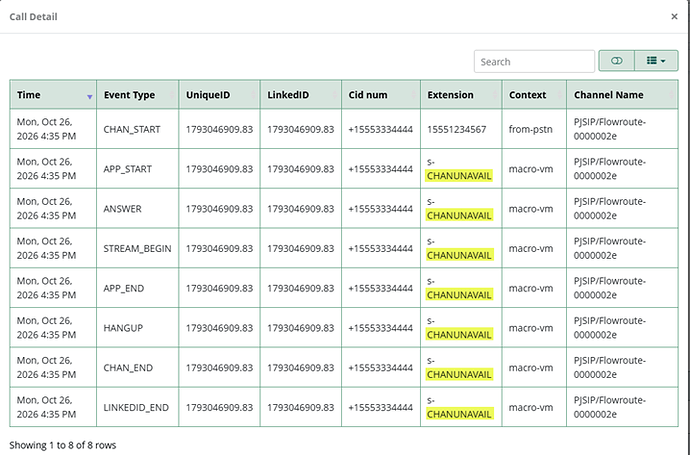Click the Showing 1 to 8 rows text

[62, 445]
